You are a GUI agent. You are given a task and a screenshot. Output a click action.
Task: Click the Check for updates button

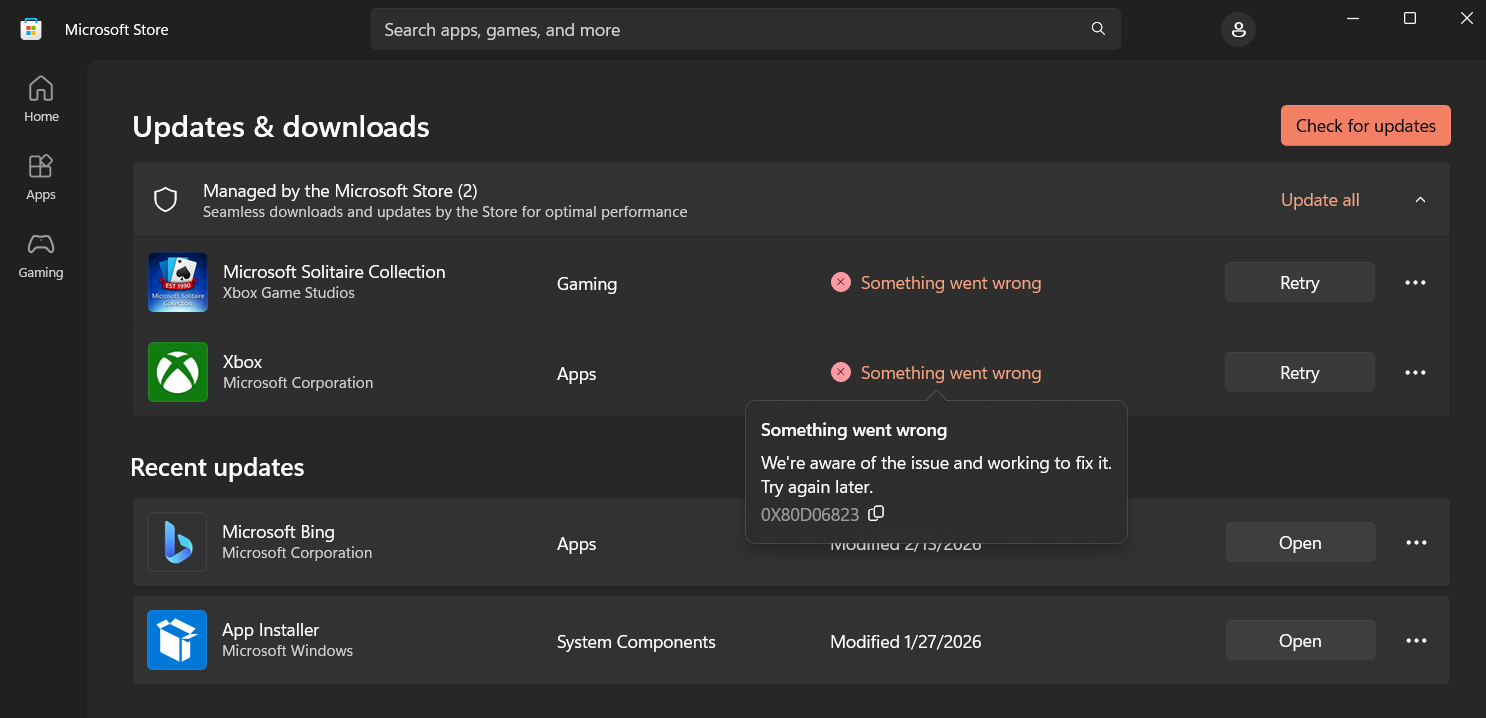pyautogui.click(x=1365, y=126)
